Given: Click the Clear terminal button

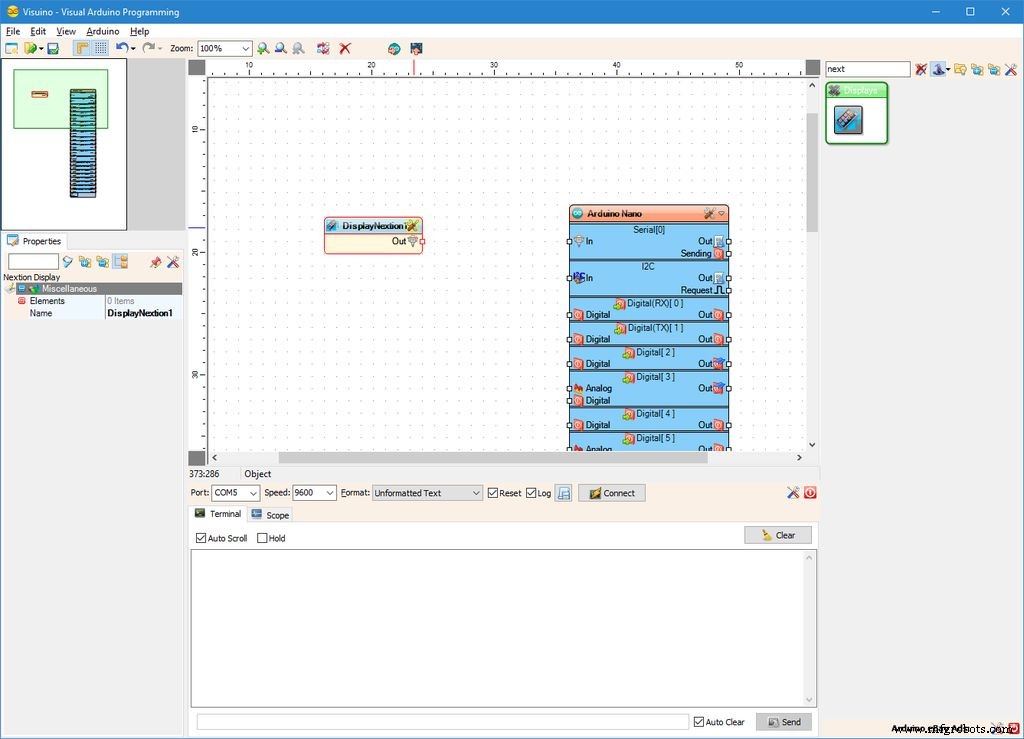Looking at the screenshot, I should pos(777,535).
